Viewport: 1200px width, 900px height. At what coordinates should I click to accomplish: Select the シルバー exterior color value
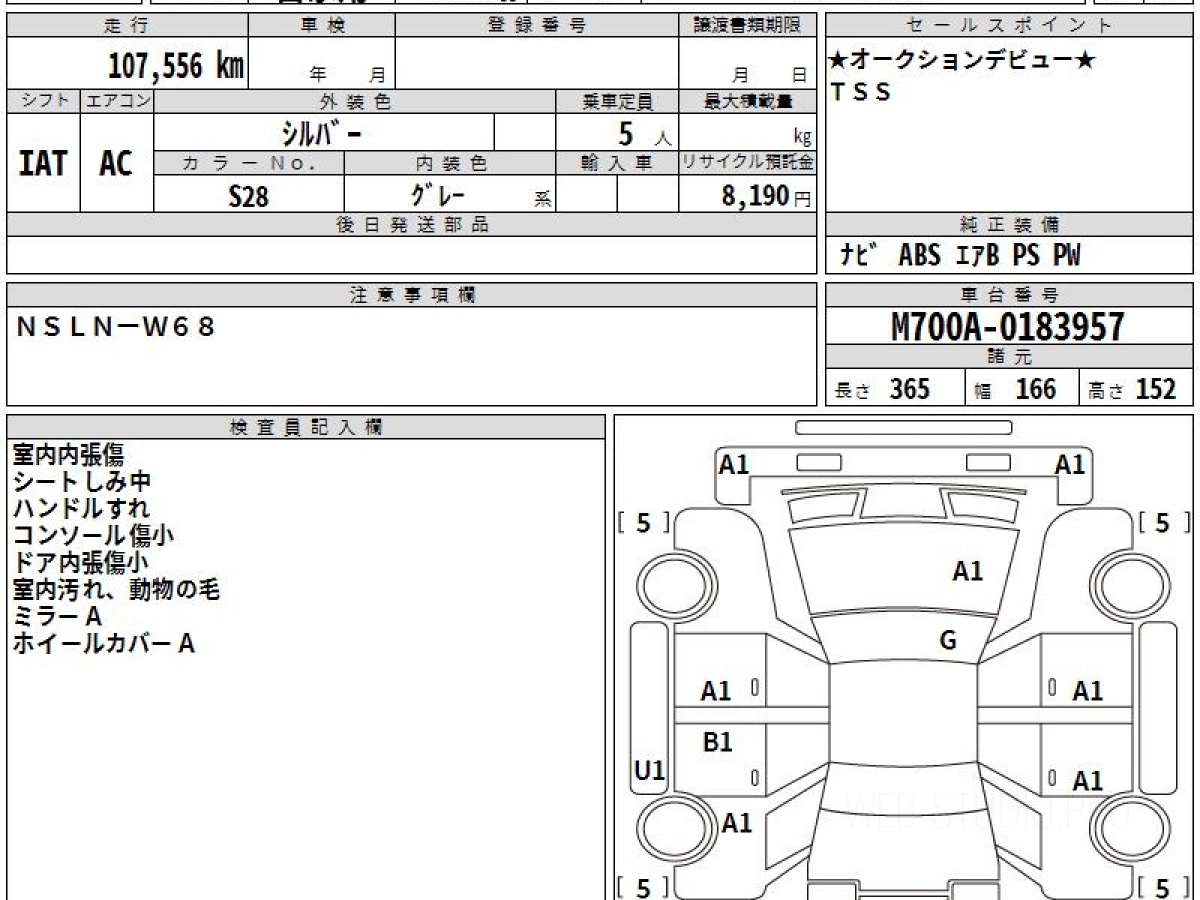(x=321, y=133)
